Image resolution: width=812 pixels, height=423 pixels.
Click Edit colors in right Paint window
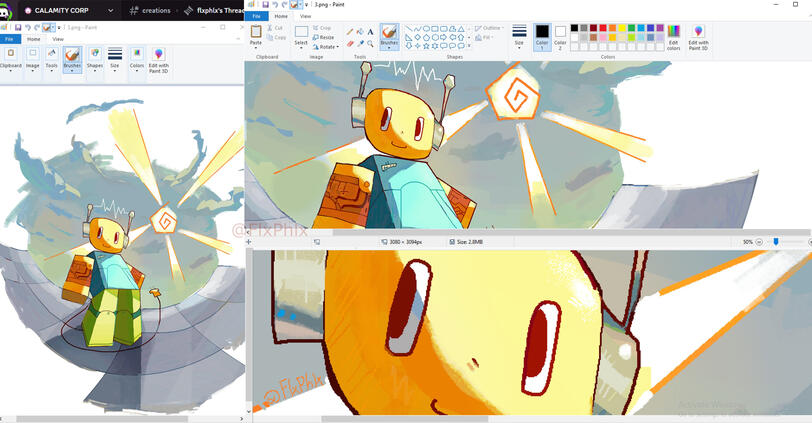[x=674, y=35]
